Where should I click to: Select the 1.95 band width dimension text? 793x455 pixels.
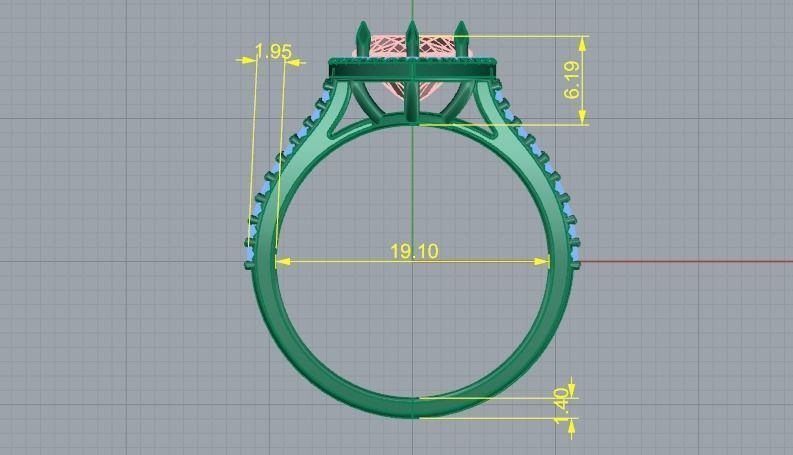[x=274, y=52]
